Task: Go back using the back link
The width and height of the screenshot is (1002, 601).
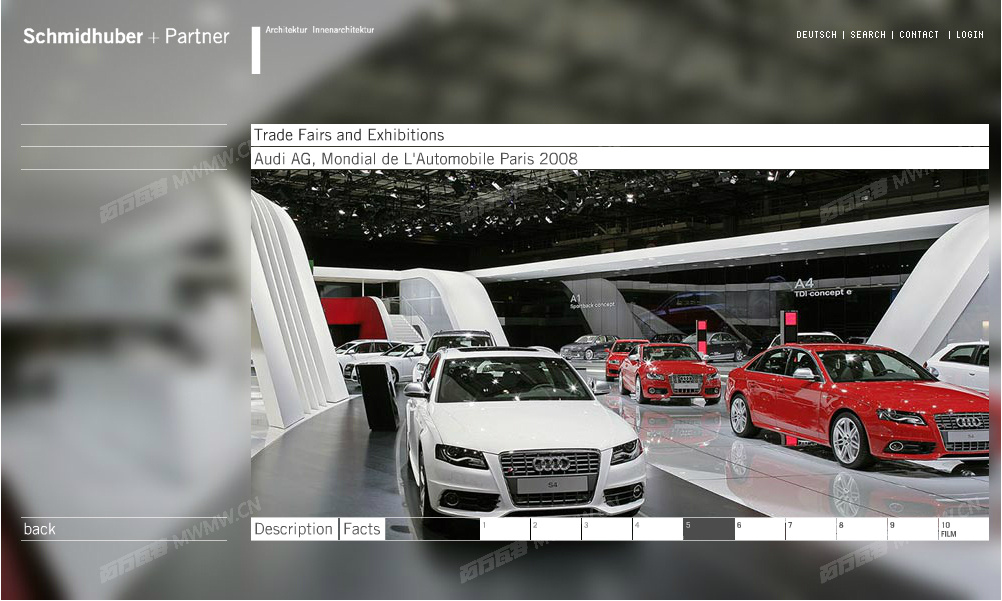Action: 40,529
